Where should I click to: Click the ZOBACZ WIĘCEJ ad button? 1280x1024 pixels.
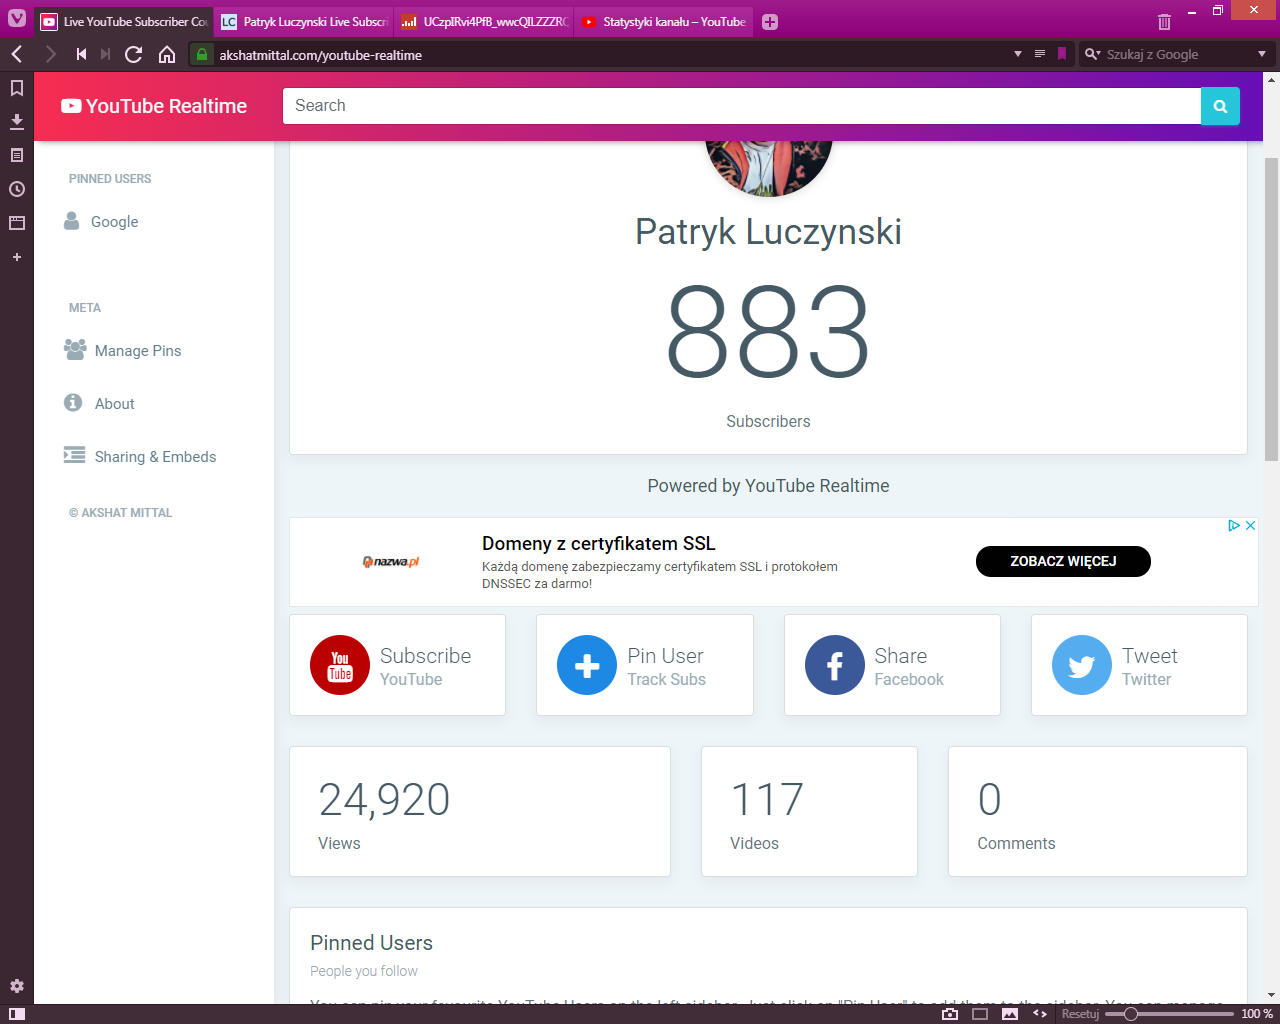coord(1063,561)
